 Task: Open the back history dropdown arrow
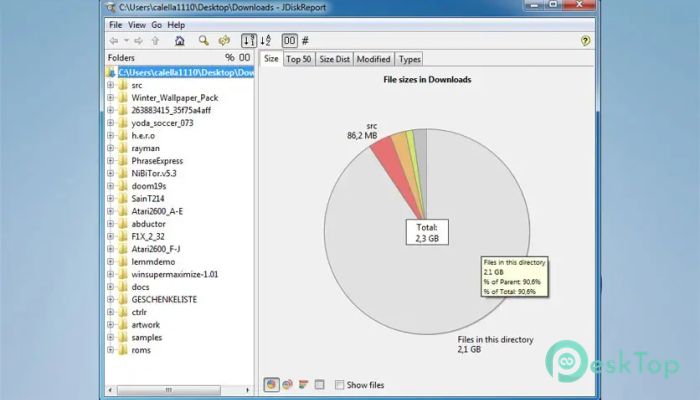point(126,41)
